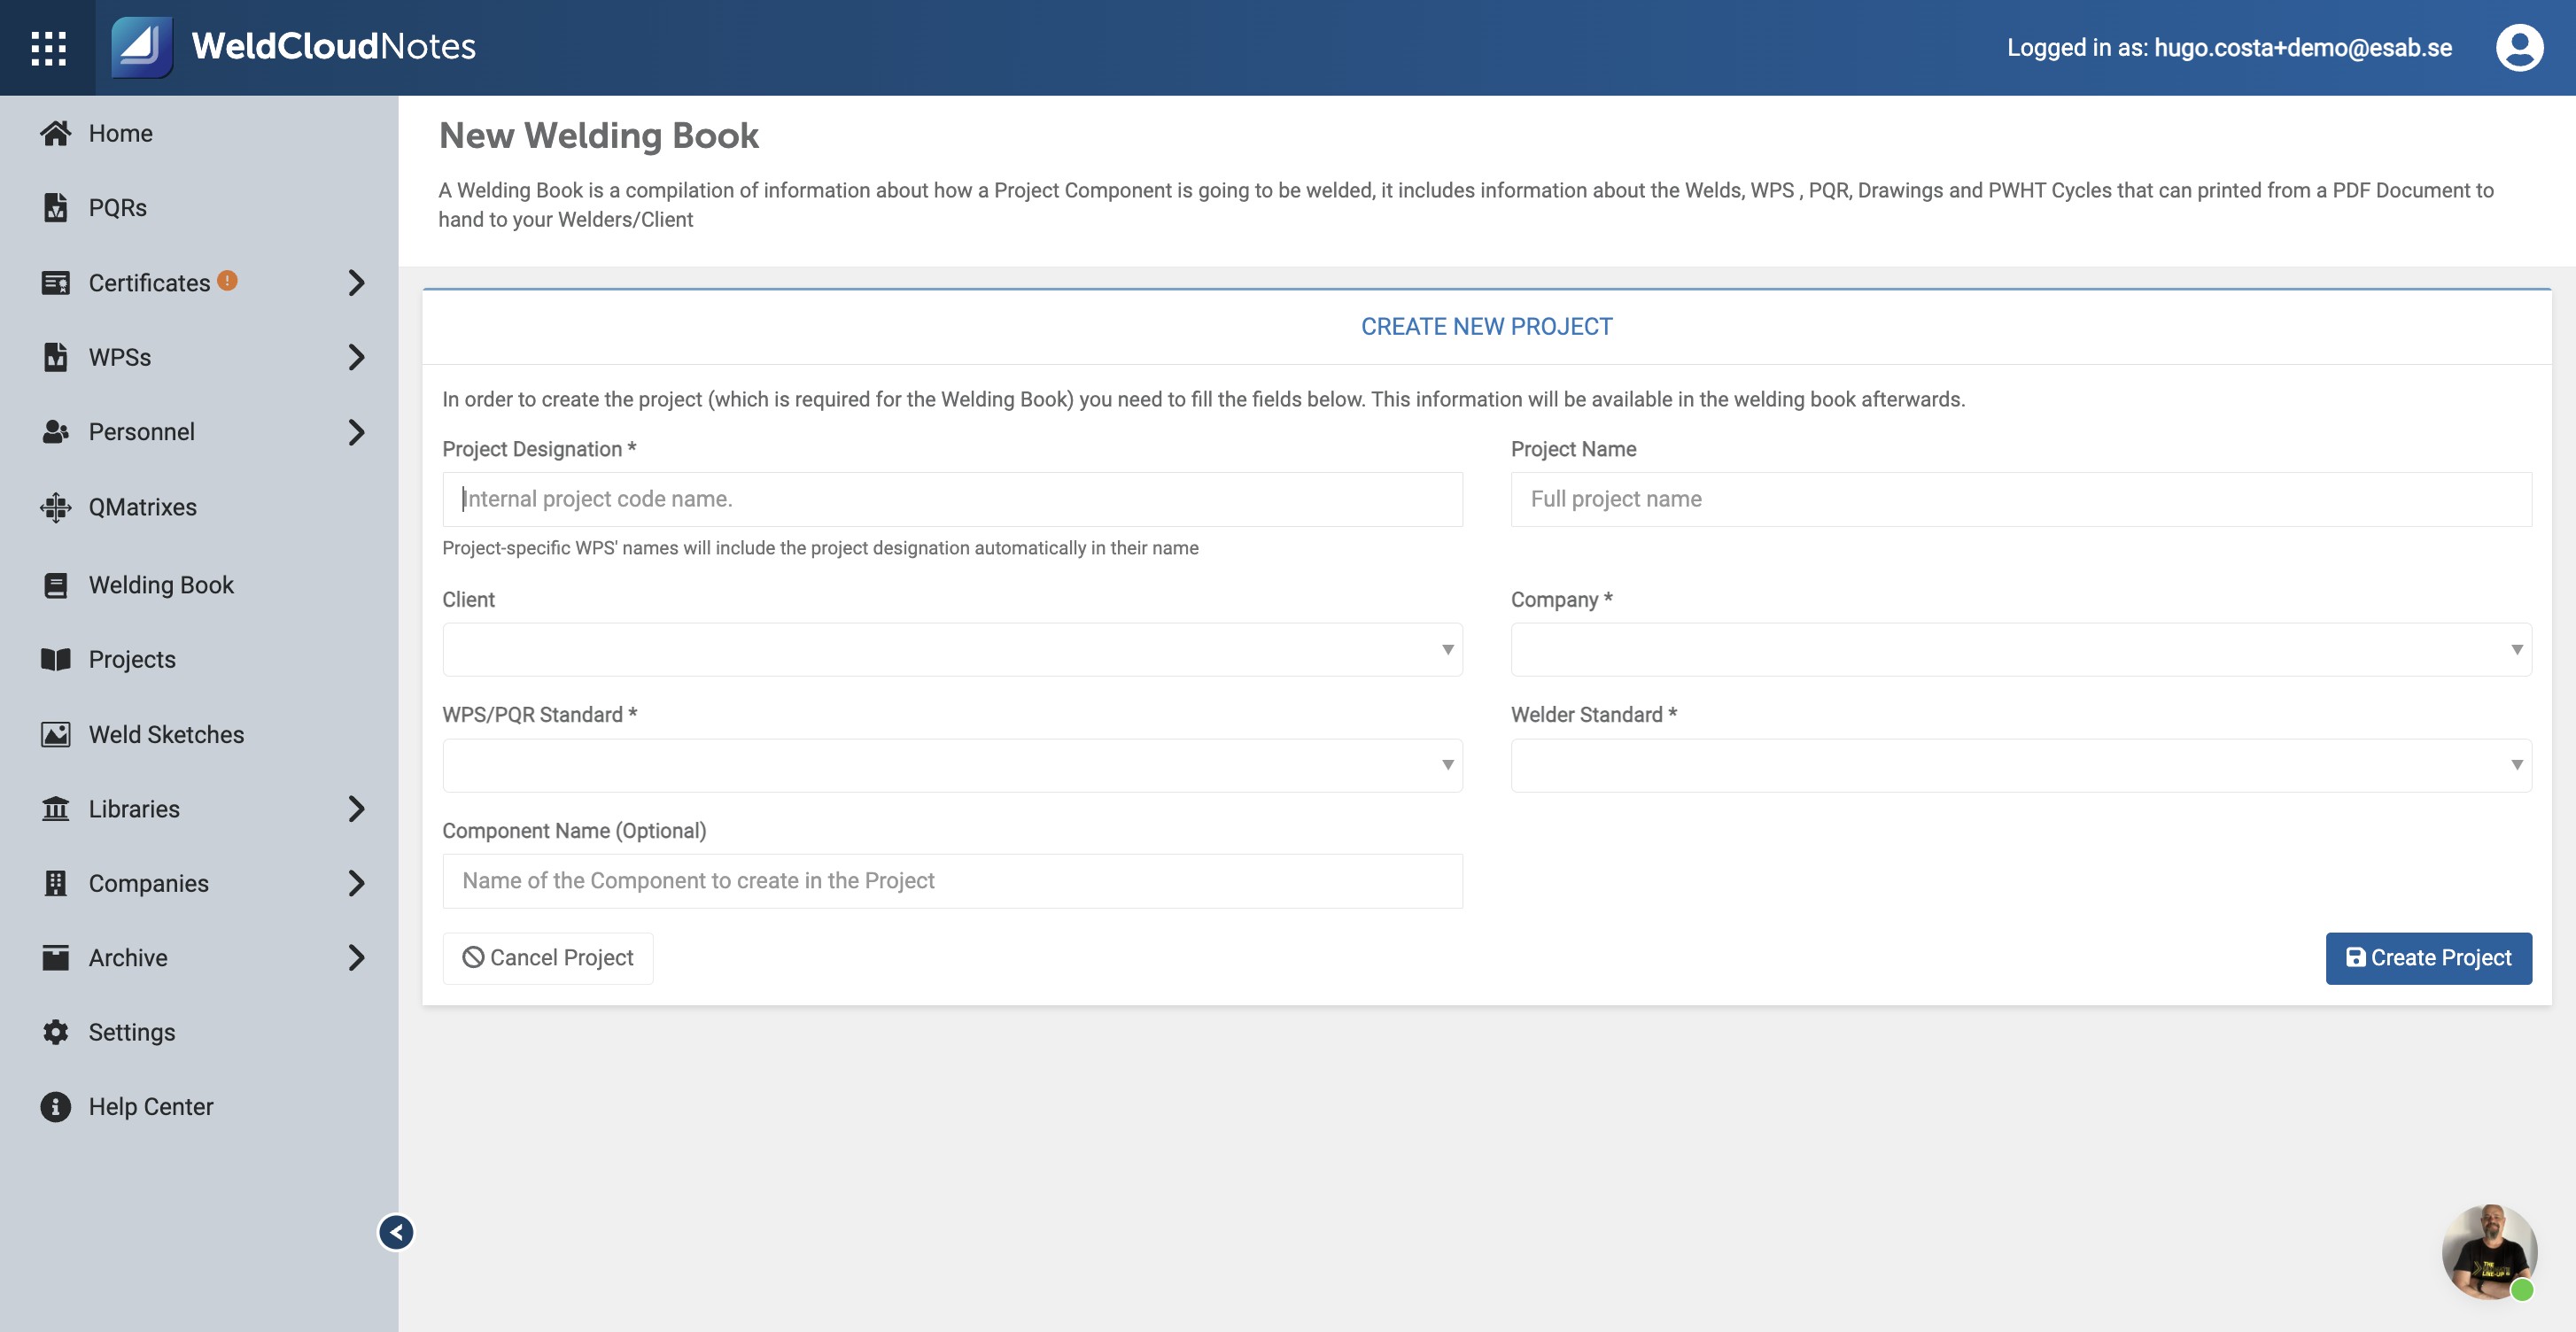Viewport: 2576px width, 1332px height.
Task: Click the Cancel Project button
Action: pos(548,958)
